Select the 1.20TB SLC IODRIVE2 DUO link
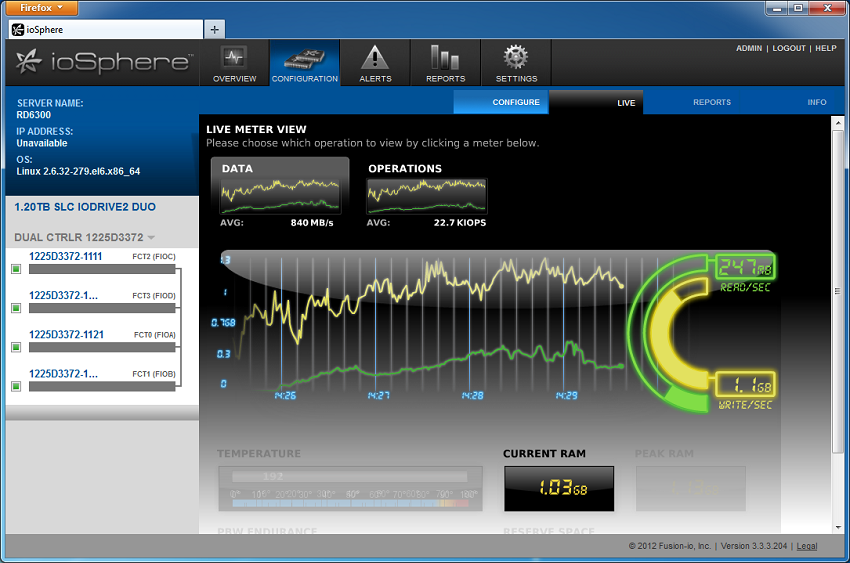 (x=85, y=207)
